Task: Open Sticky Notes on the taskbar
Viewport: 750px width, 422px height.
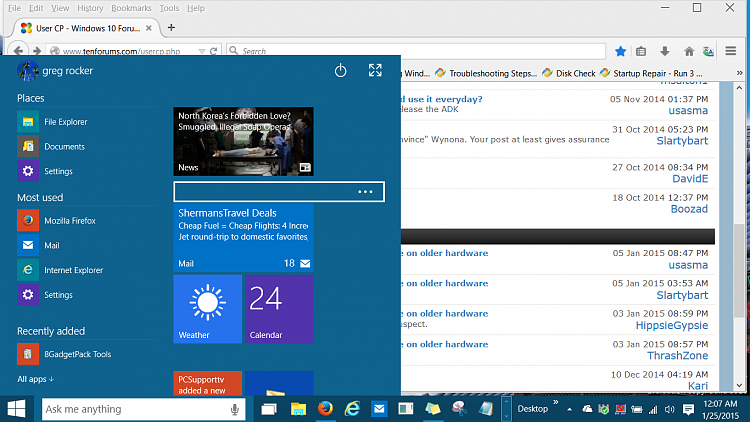Action: [432, 409]
